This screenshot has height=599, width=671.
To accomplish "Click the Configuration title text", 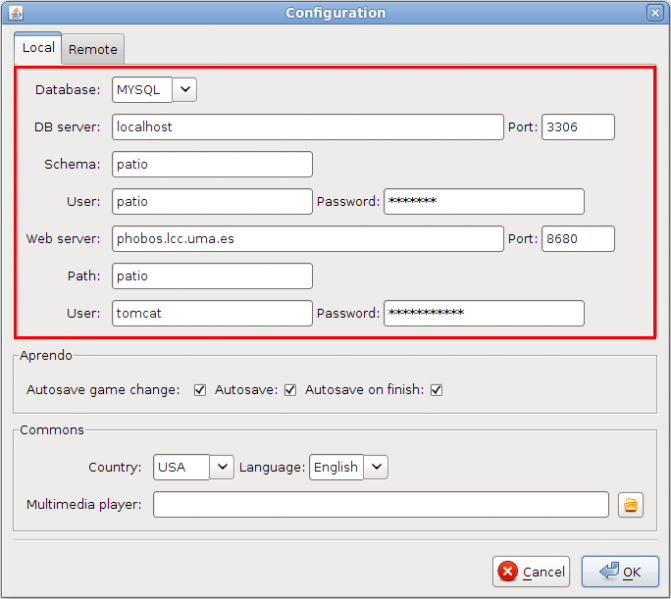I will [336, 13].
